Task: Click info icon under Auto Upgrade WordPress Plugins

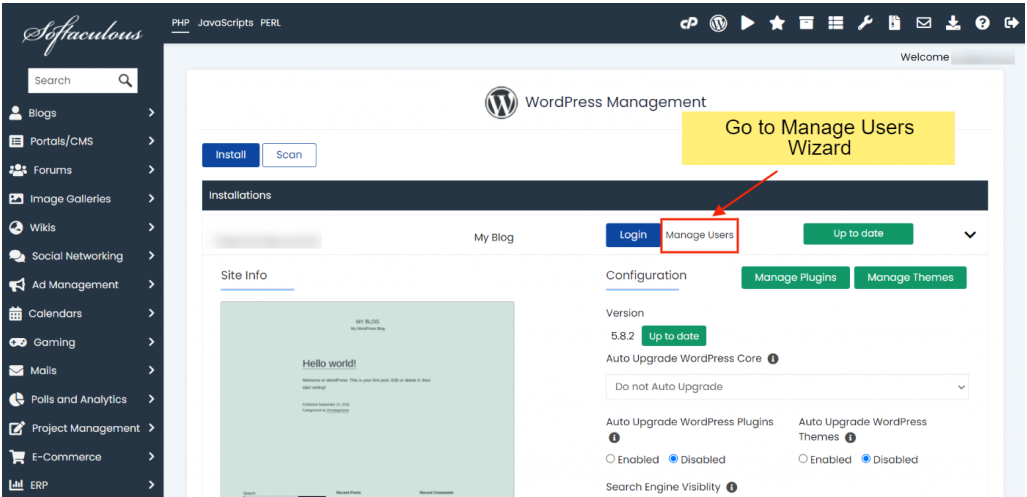Action: click(x=614, y=437)
